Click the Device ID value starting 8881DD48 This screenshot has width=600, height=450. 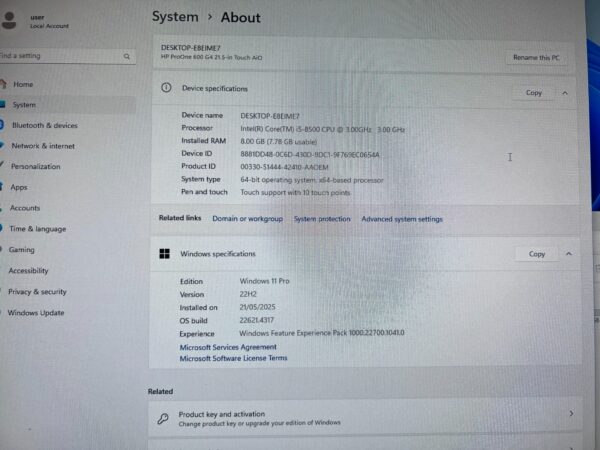pos(310,155)
